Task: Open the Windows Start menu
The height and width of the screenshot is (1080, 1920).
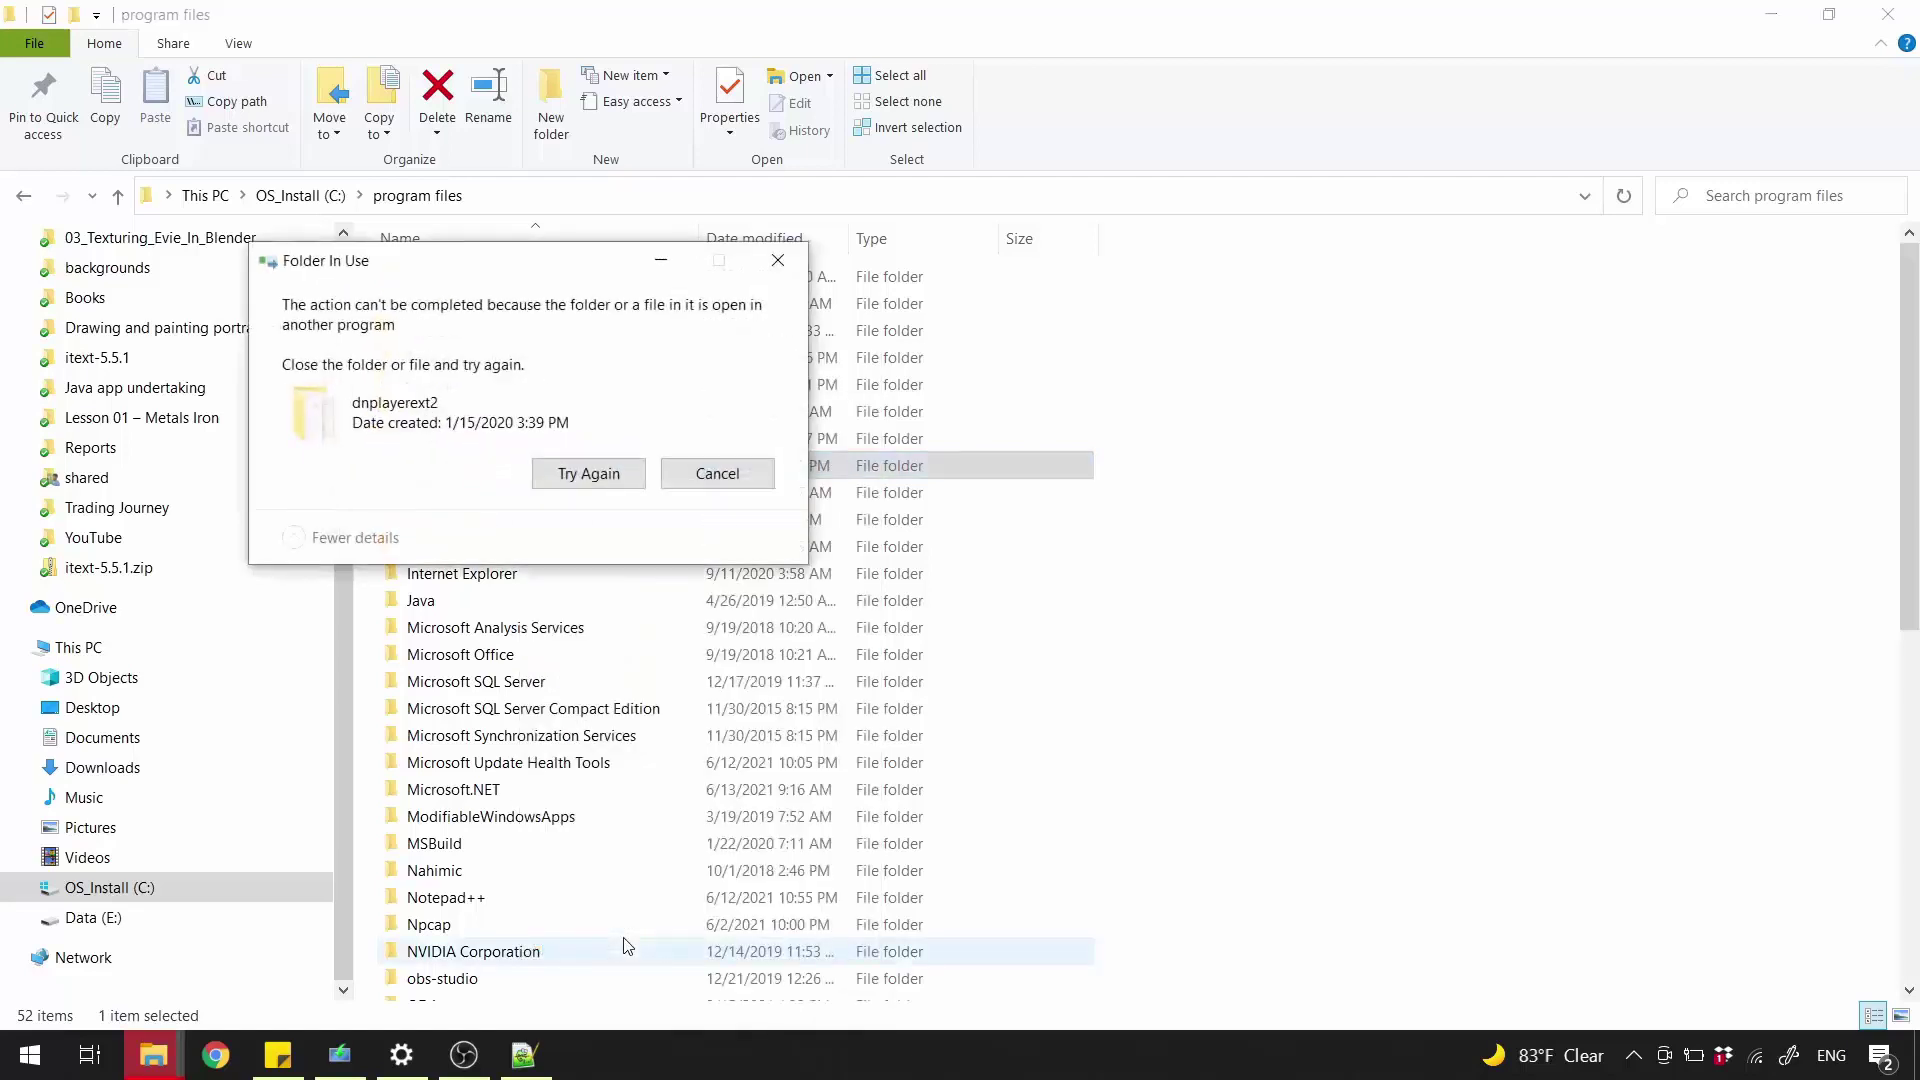Action: [x=30, y=1055]
